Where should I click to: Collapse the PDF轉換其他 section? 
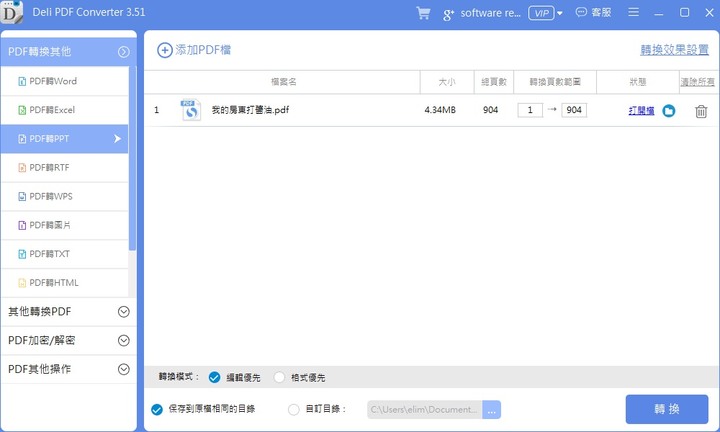124,52
